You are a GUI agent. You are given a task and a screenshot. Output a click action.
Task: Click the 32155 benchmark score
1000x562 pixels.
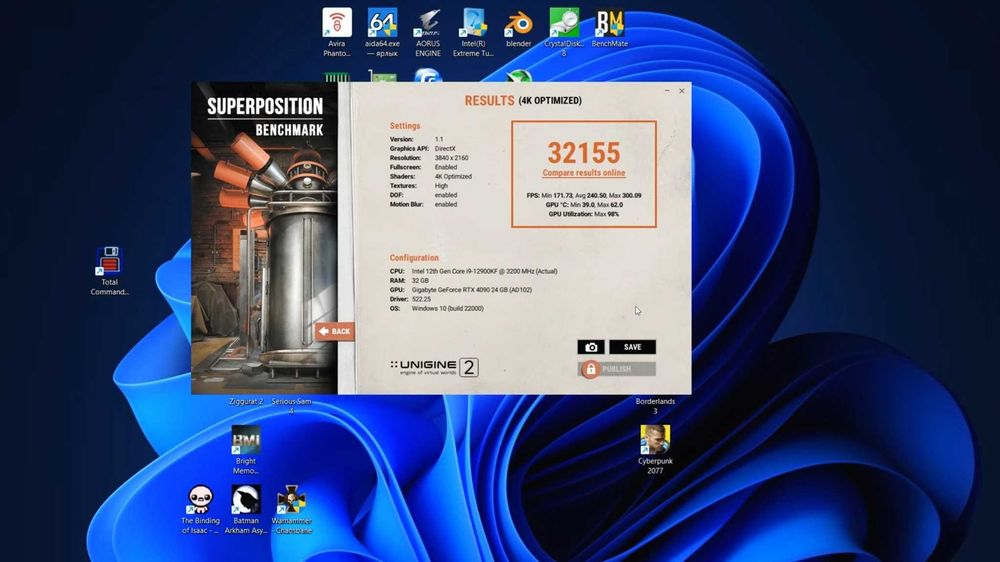[584, 152]
